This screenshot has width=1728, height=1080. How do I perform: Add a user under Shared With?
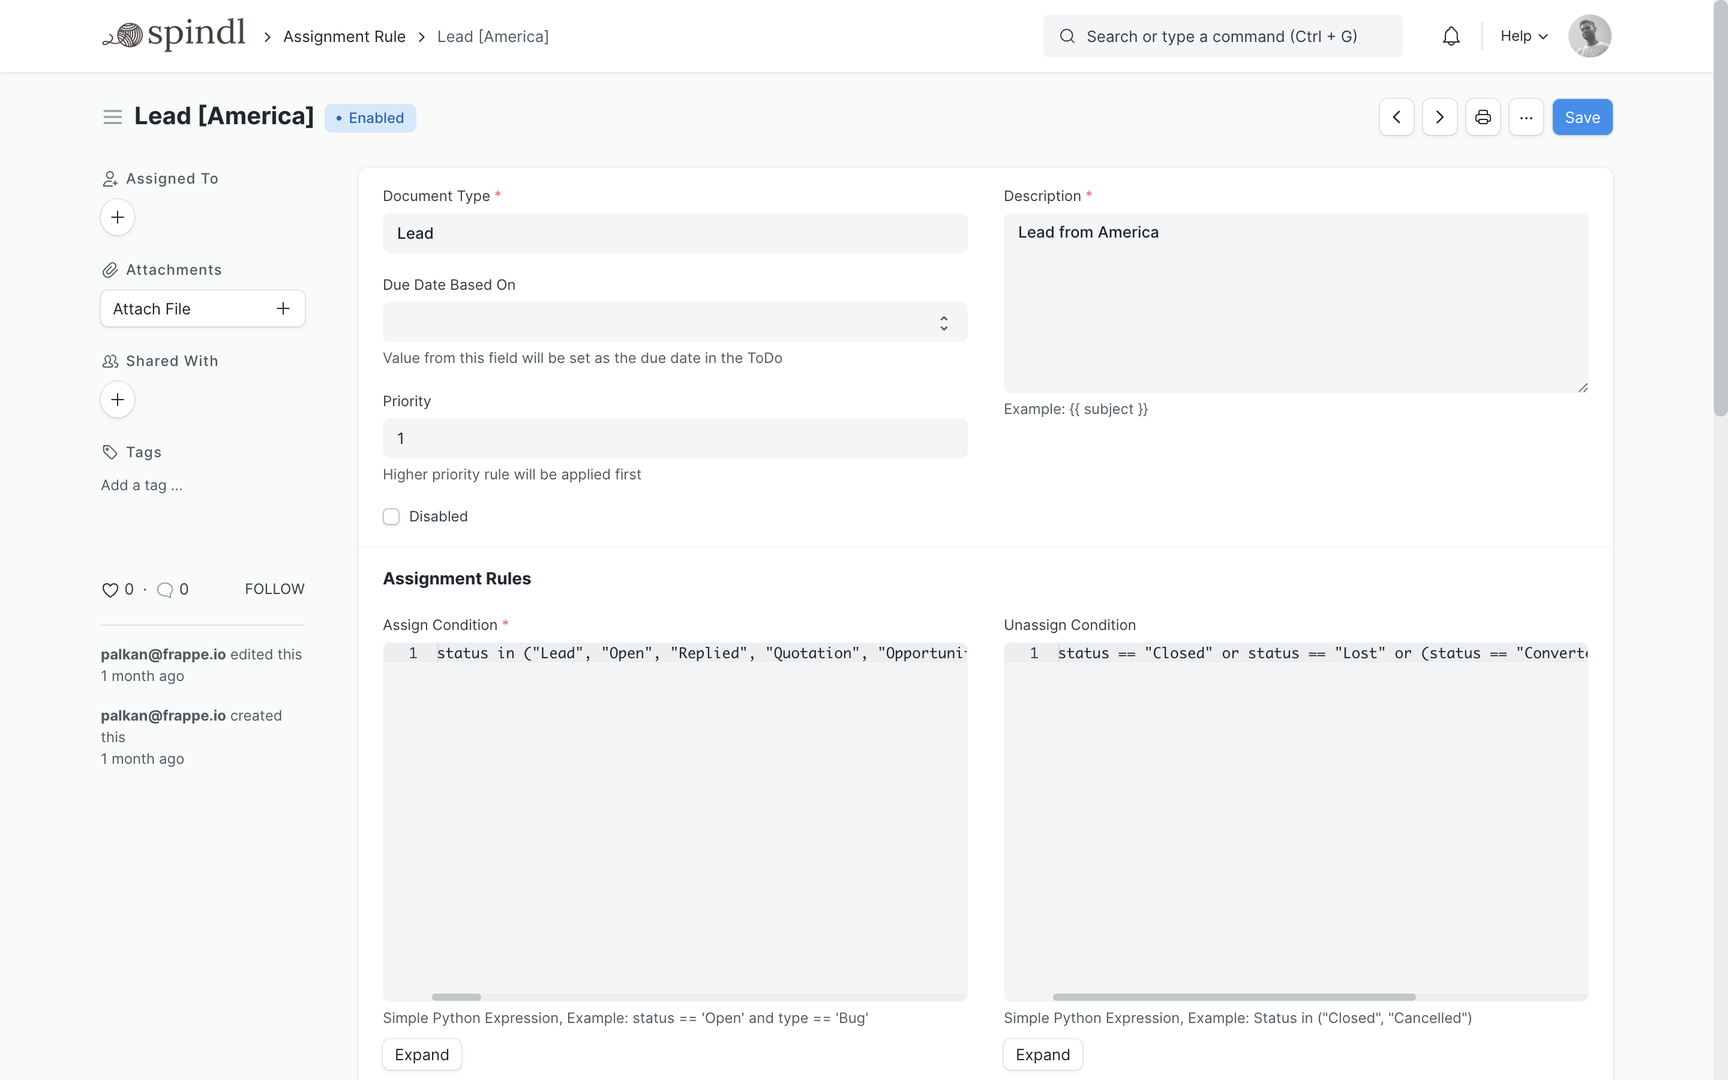tap(117, 400)
